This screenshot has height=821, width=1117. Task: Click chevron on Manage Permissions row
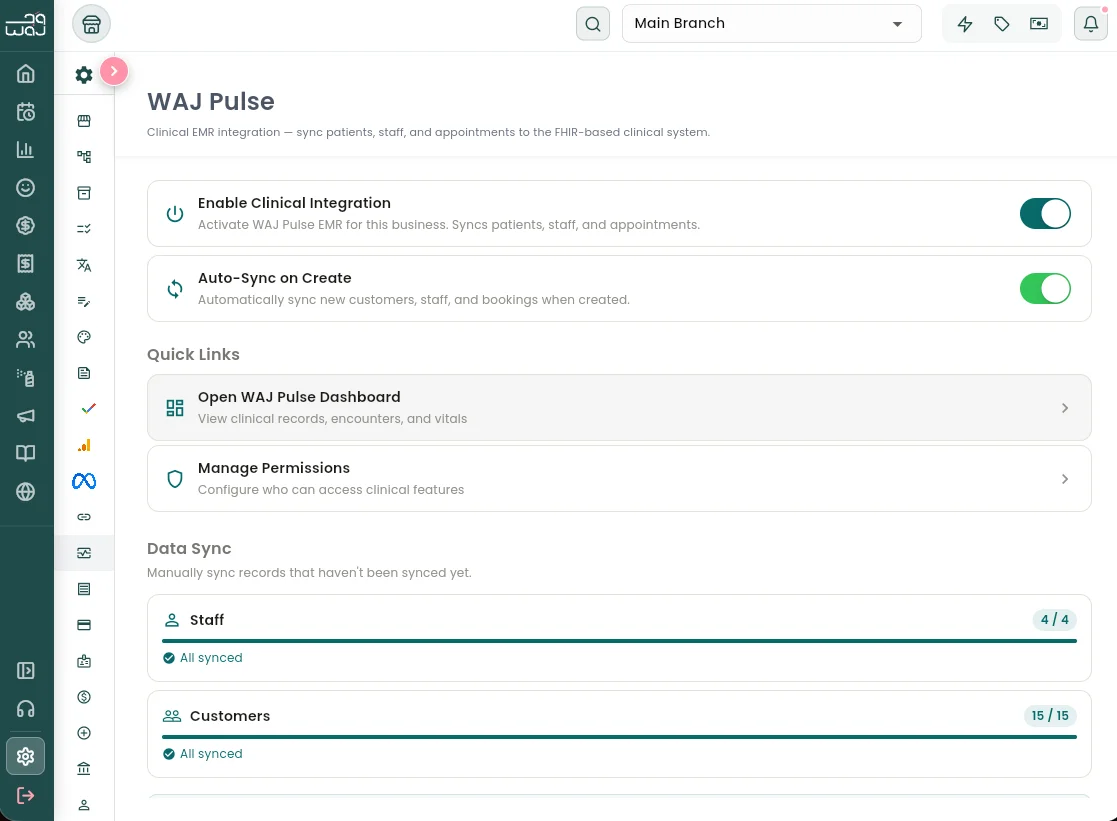(x=1065, y=479)
